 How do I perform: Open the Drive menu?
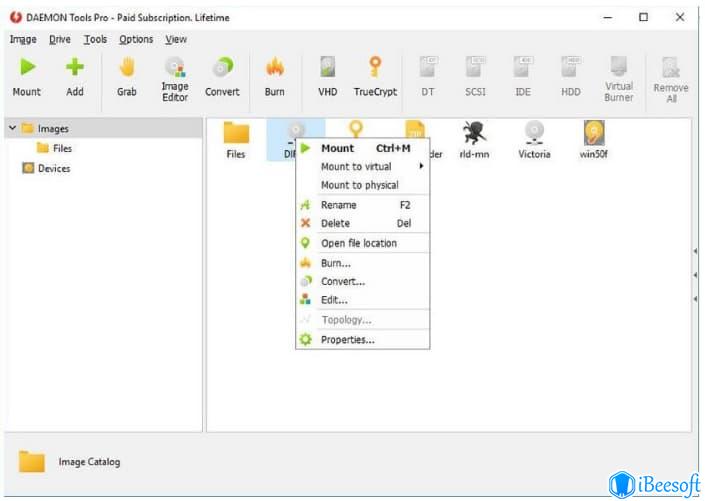click(60, 40)
